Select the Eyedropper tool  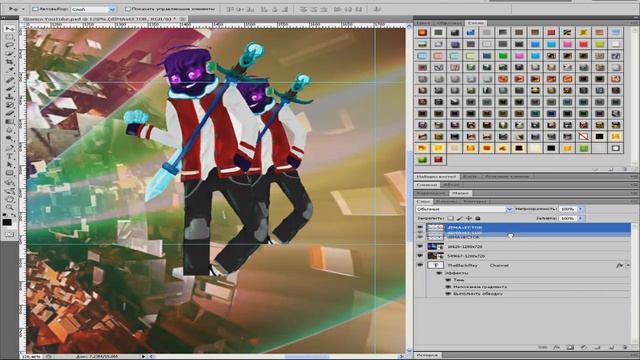[9, 70]
